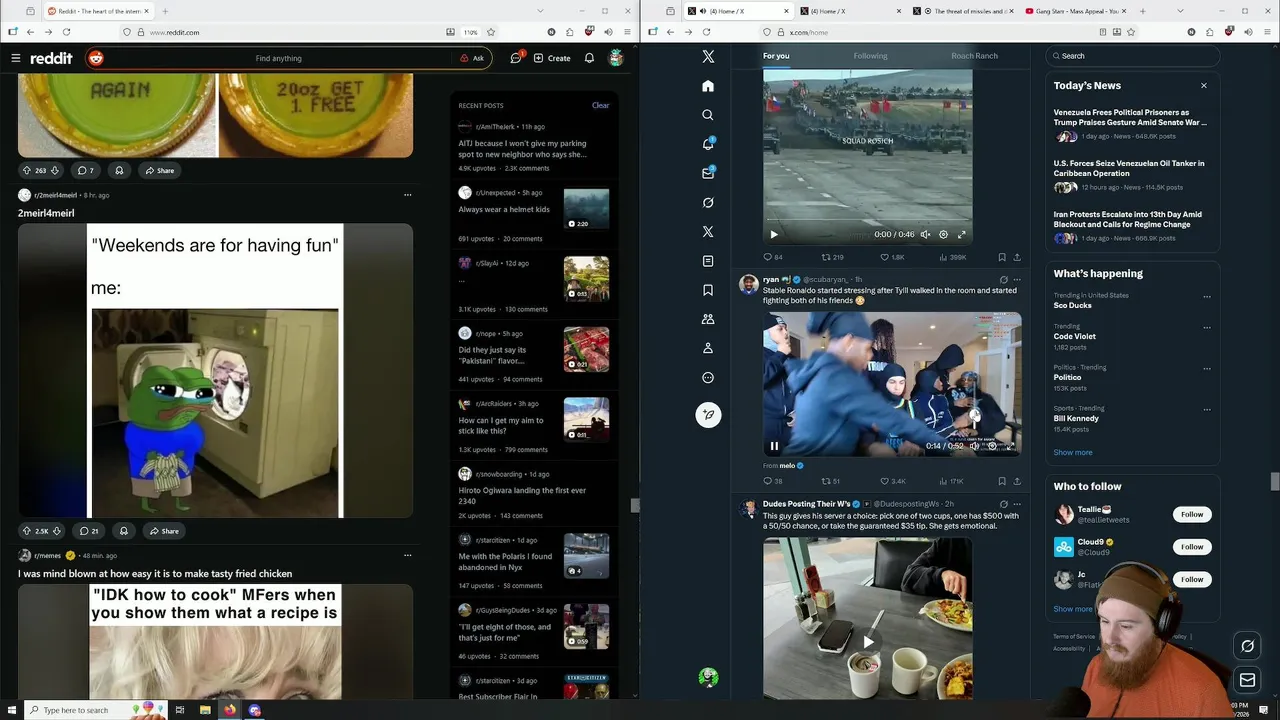Image resolution: width=1280 pixels, height=720 pixels.
Task: Open the Reddit user avatar menu
Action: (x=616, y=58)
